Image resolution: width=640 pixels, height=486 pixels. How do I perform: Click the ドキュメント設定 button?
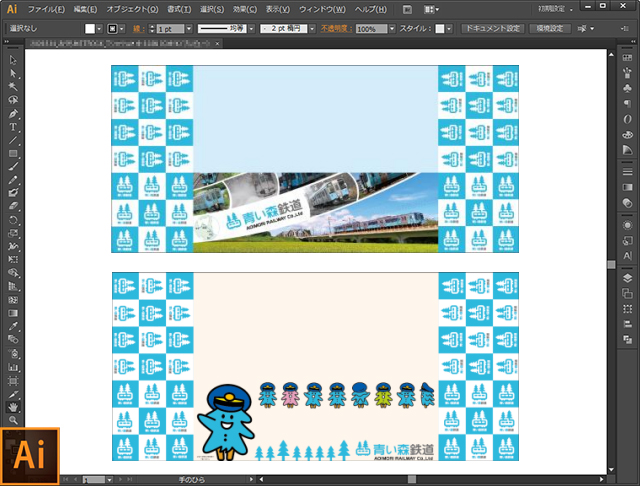click(492, 29)
